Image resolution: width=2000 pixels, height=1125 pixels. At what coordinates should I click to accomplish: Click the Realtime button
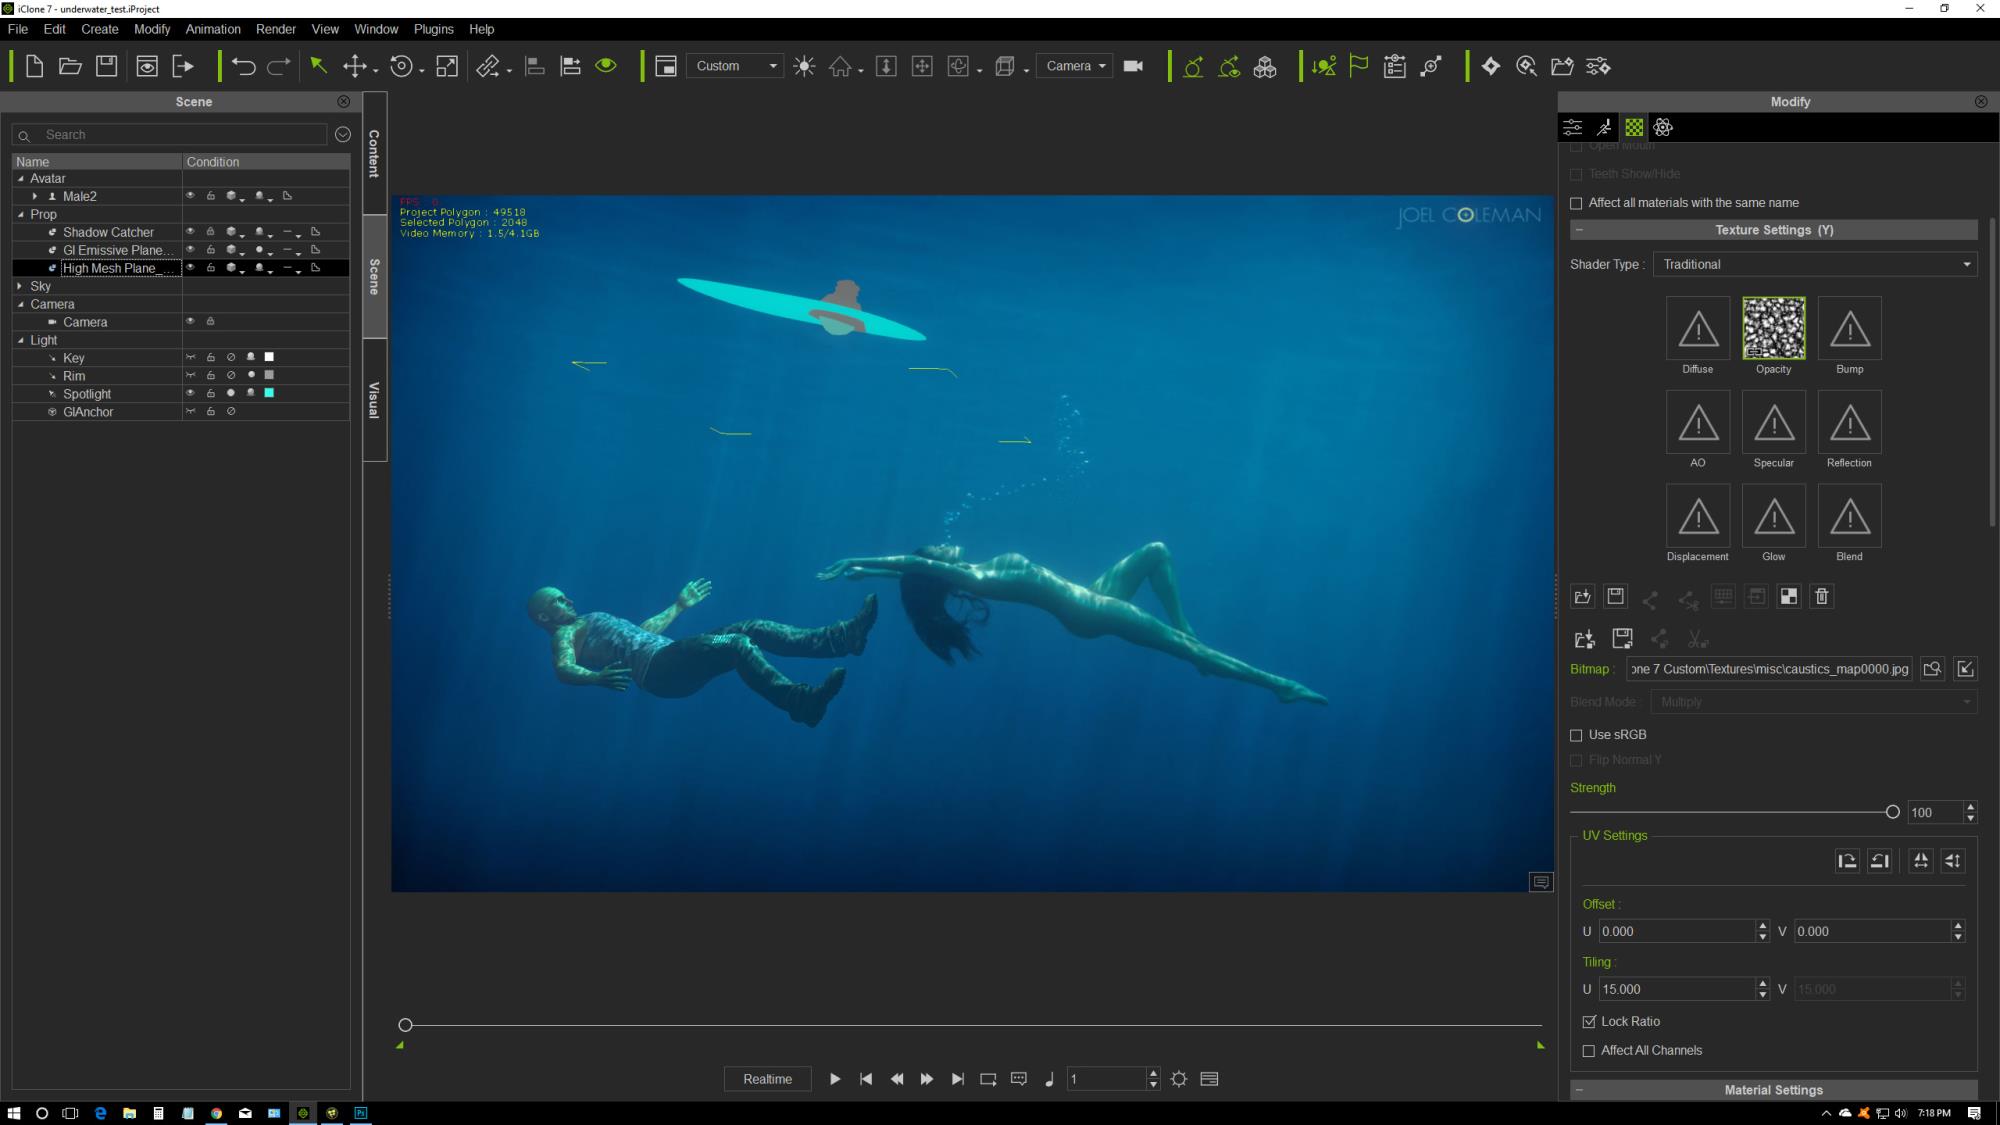767,1079
